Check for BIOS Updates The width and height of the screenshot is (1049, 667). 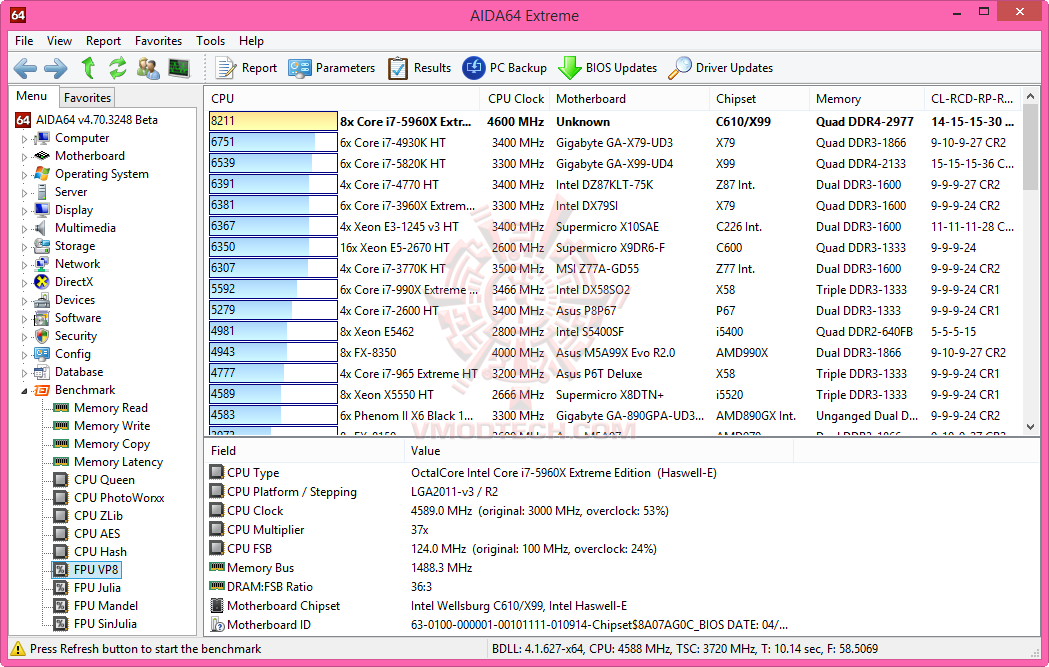(x=607, y=68)
